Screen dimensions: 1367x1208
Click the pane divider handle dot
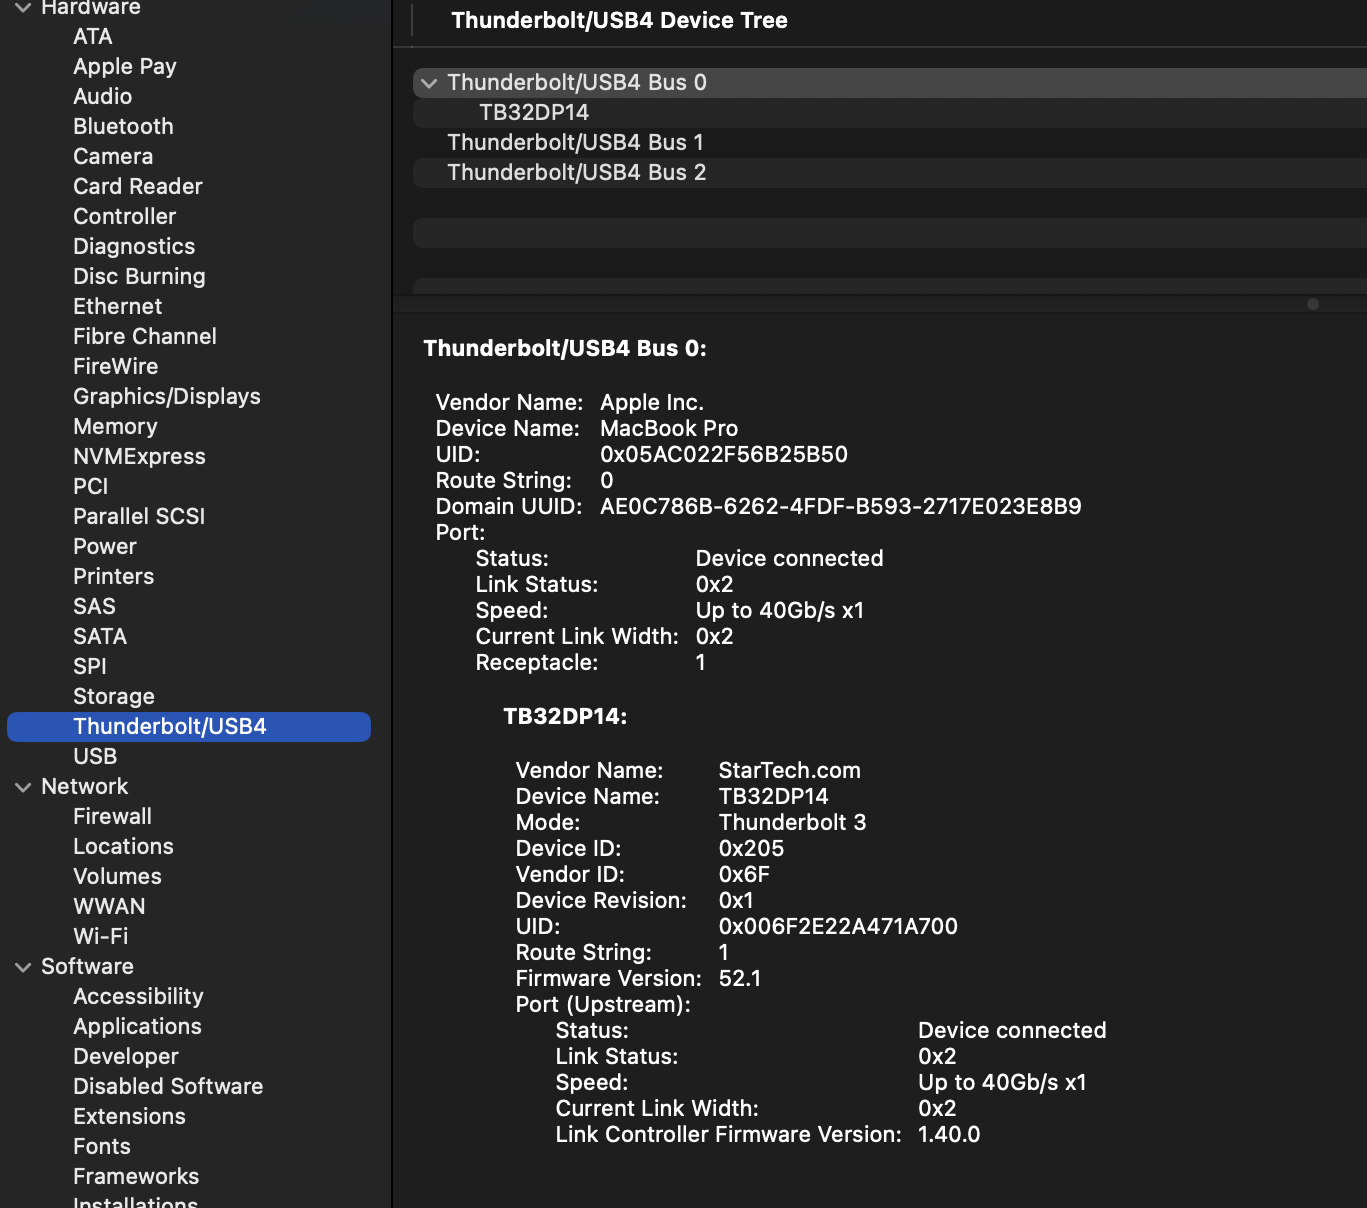coord(1313,304)
